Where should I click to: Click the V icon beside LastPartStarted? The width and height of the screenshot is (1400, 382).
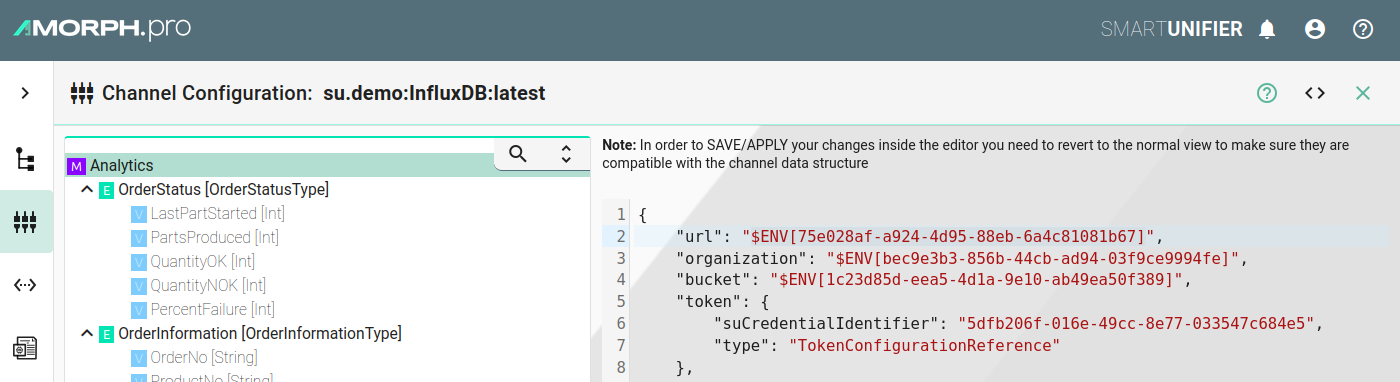[x=138, y=214]
